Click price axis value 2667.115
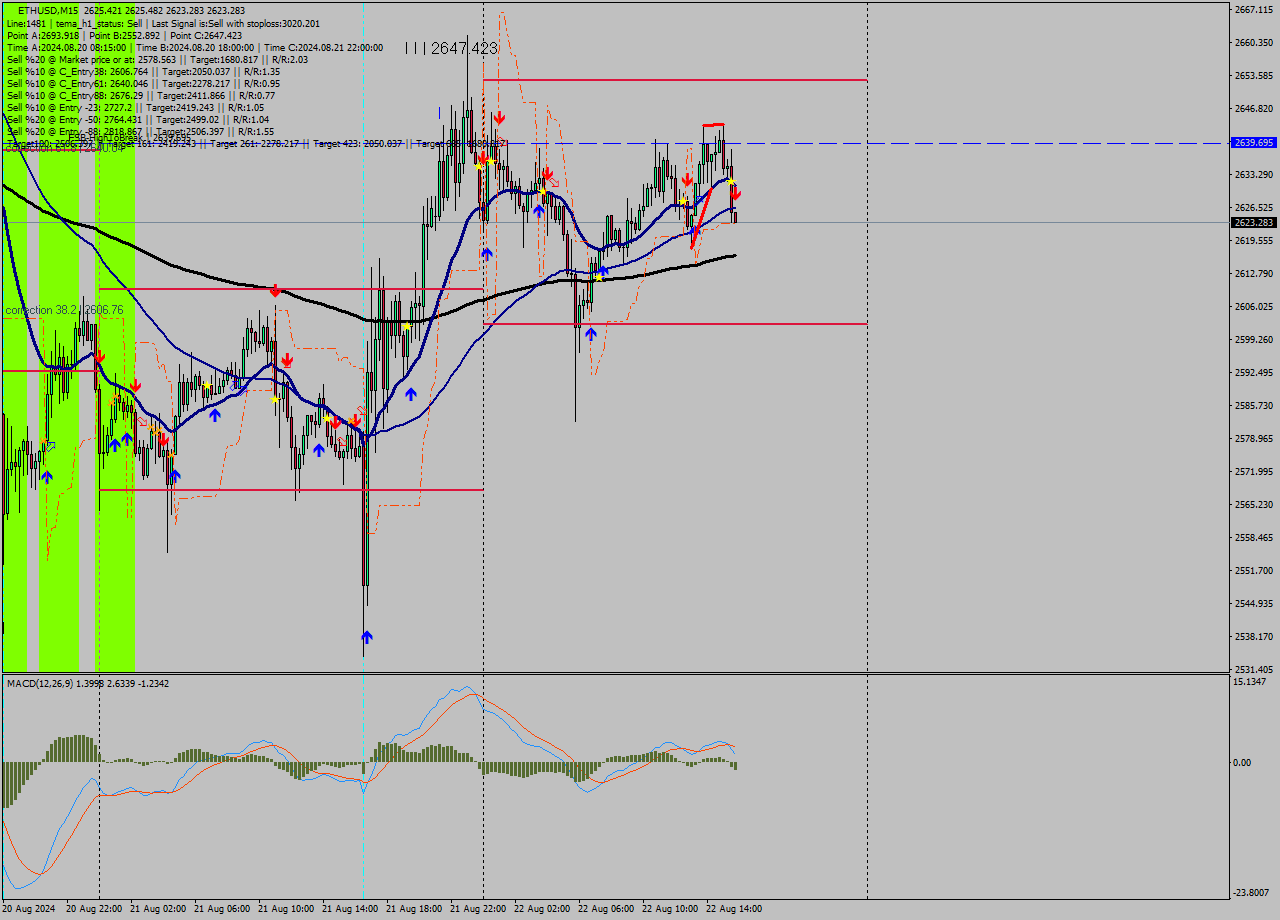 pyautogui.click(x=1253, y=10)
